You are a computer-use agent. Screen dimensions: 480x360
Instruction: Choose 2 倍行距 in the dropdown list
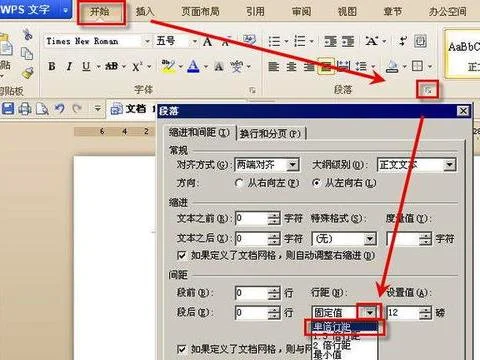[345, 345]
